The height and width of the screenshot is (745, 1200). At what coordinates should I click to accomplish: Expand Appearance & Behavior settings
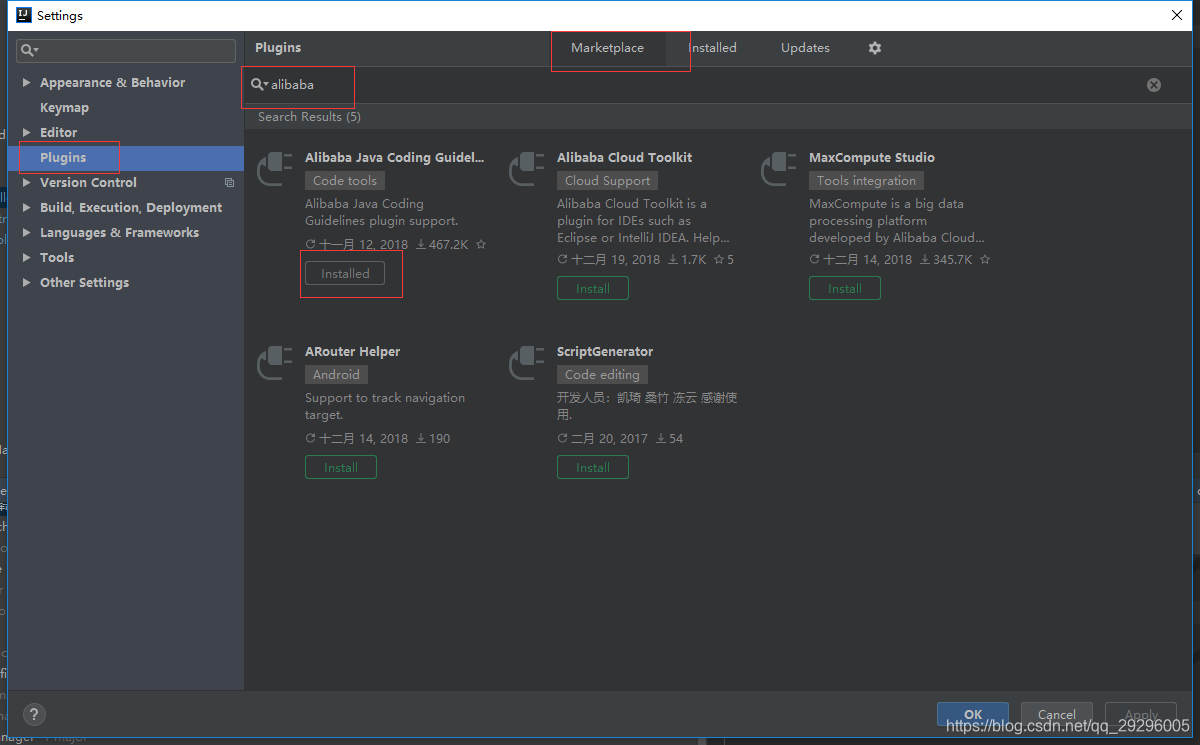pyautogui.click(x=27, y=83)
